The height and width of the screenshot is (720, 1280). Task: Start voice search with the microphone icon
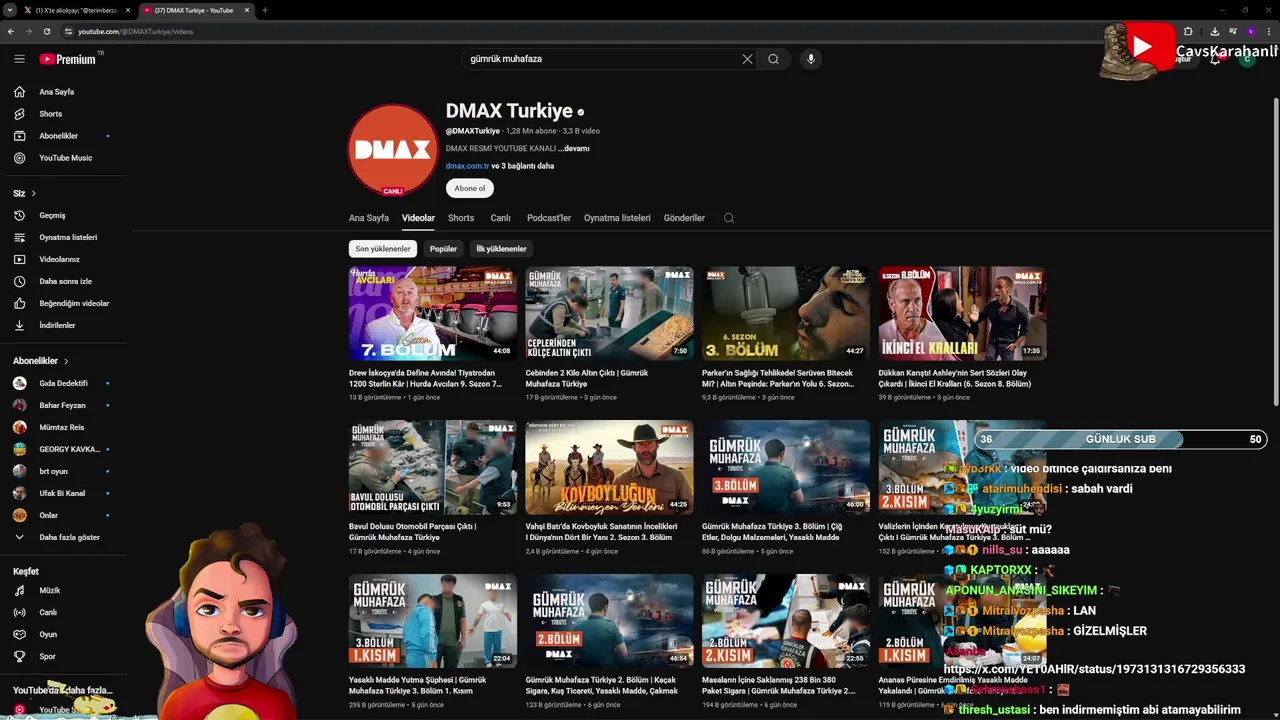(811, 59)
